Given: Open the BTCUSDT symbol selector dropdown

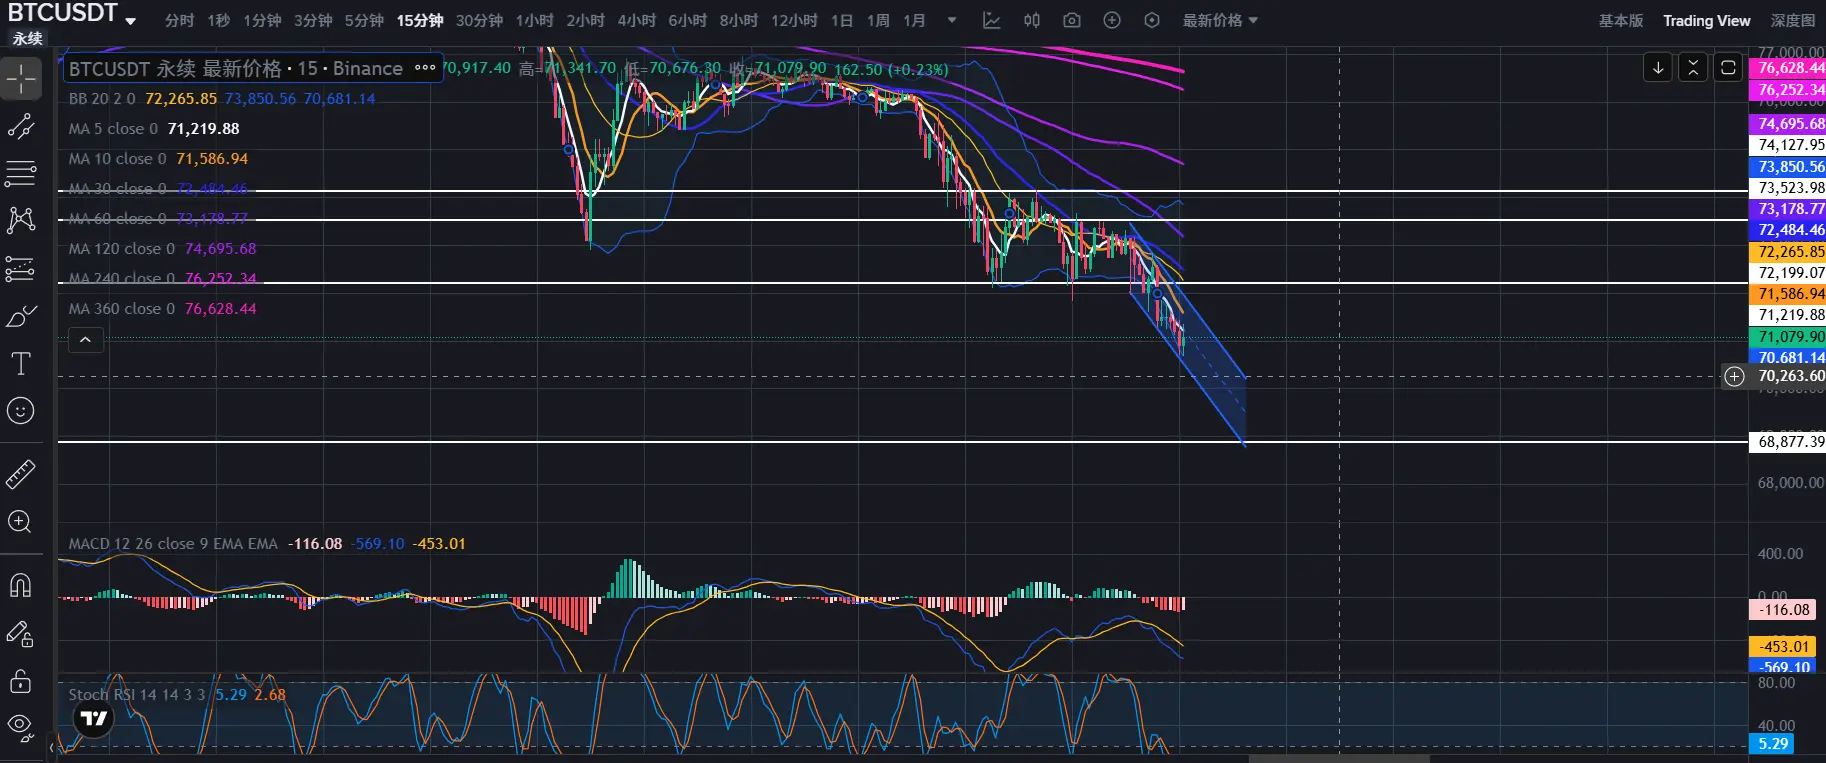Looking at the screenshot, I should 72,14.
